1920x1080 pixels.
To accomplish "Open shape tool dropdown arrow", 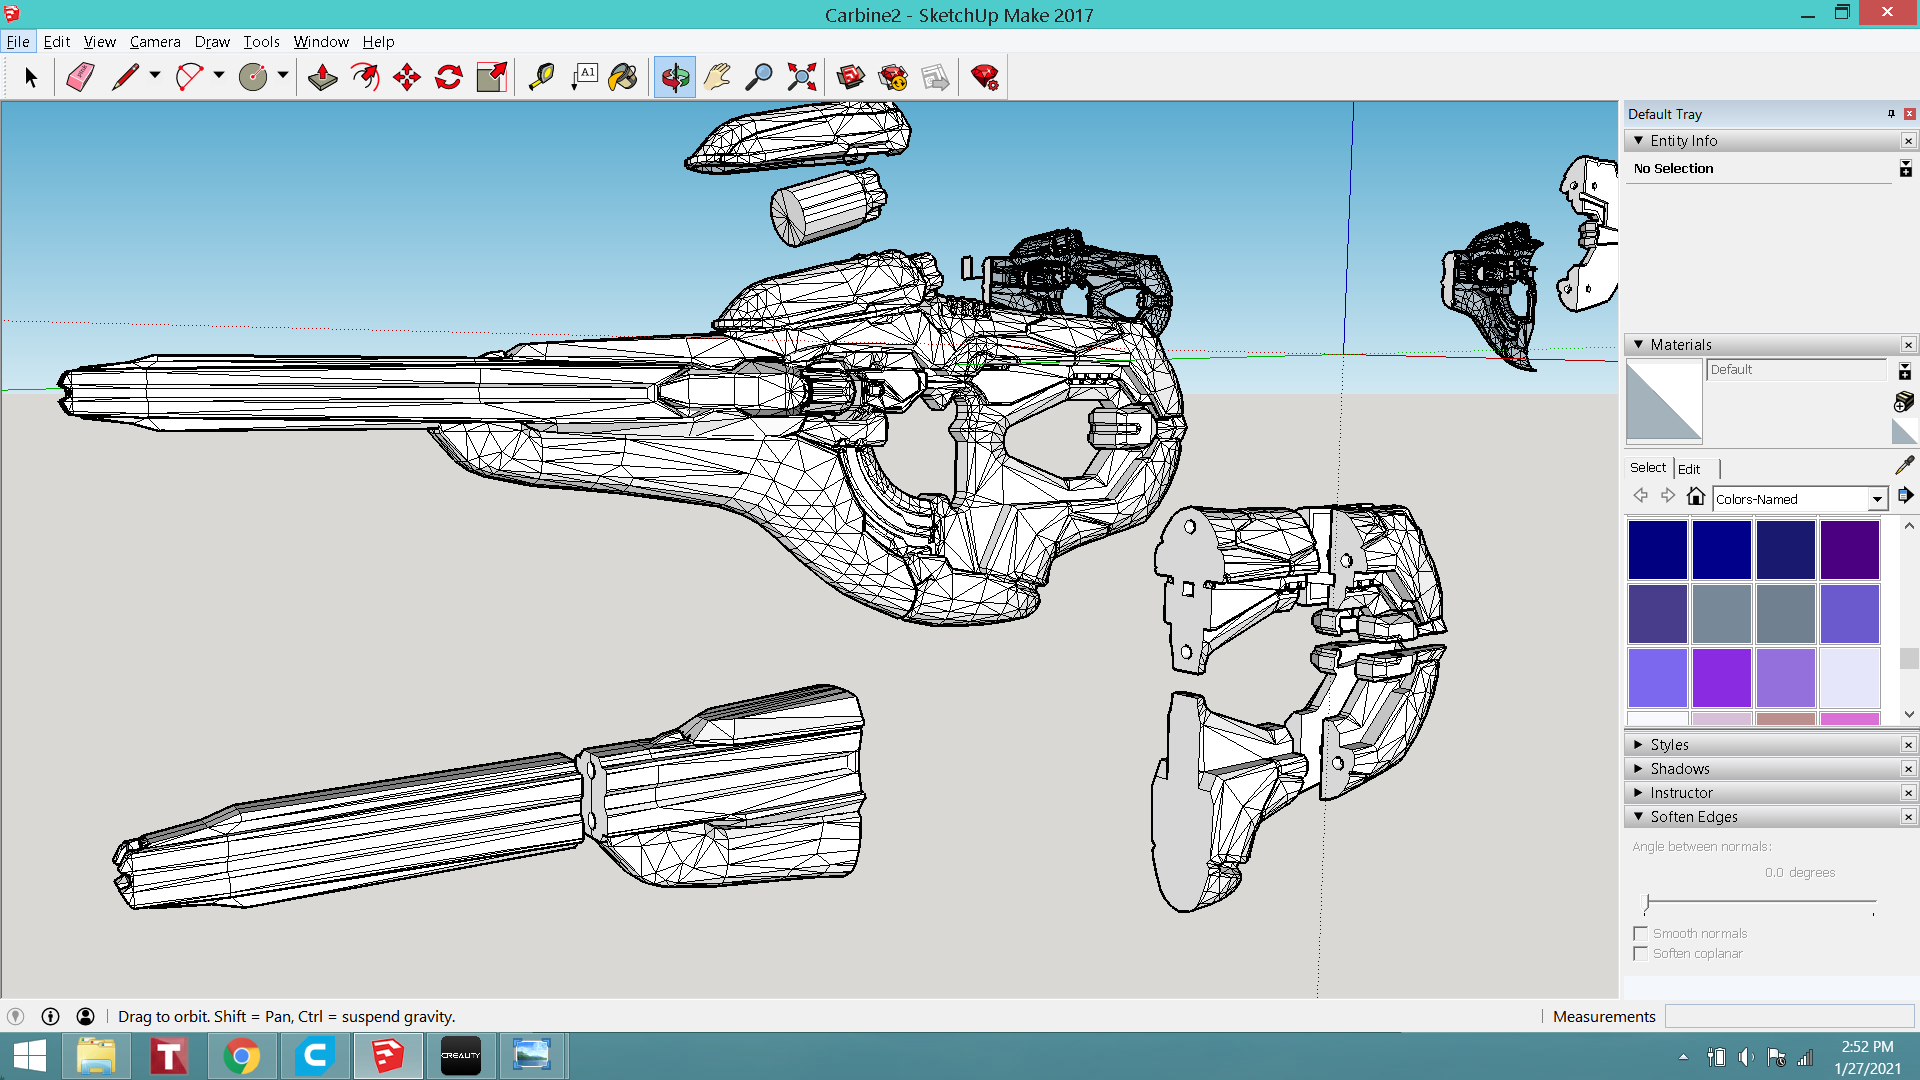I will 283,75.
